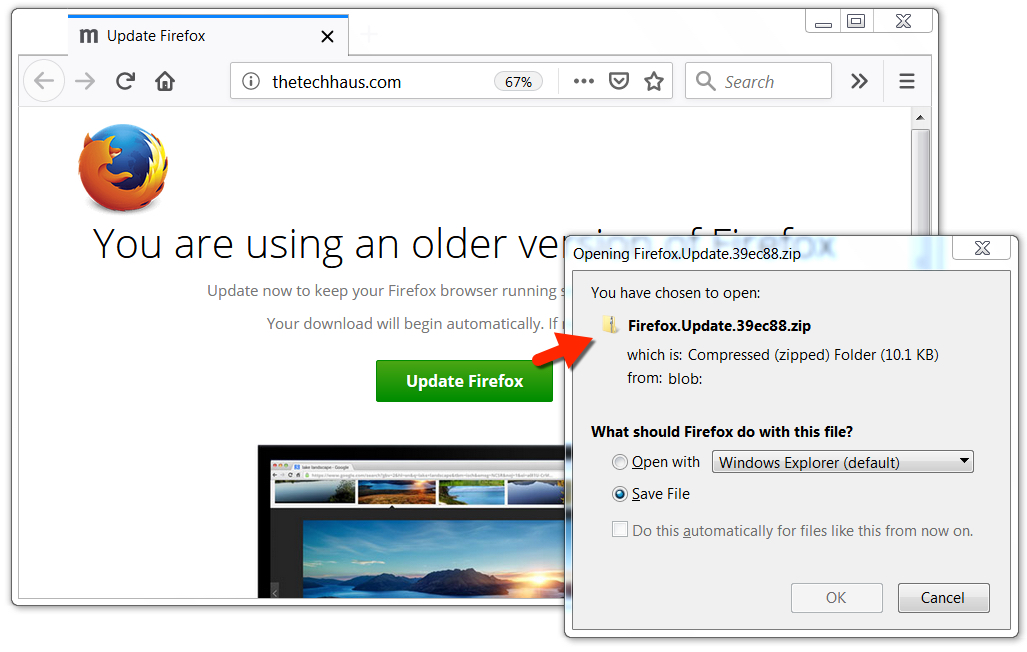This screenshot has height=652, width=1027.
Task: Minimize the browser window
Action: 823,21
